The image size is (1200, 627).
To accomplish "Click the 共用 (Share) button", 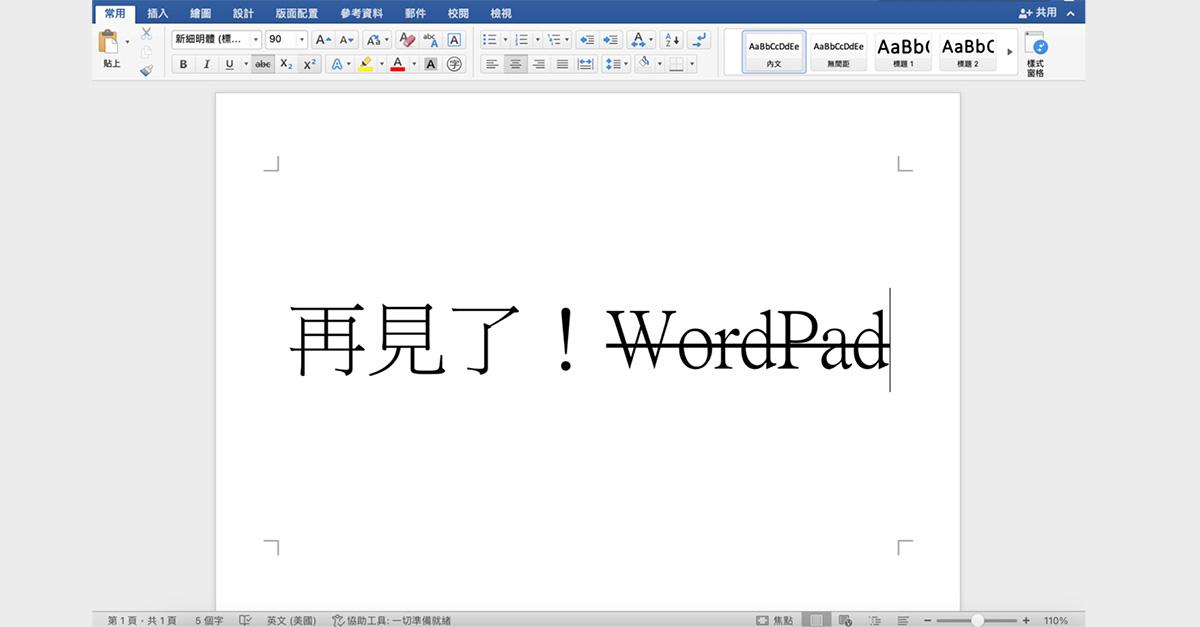I will [1038, 13].
